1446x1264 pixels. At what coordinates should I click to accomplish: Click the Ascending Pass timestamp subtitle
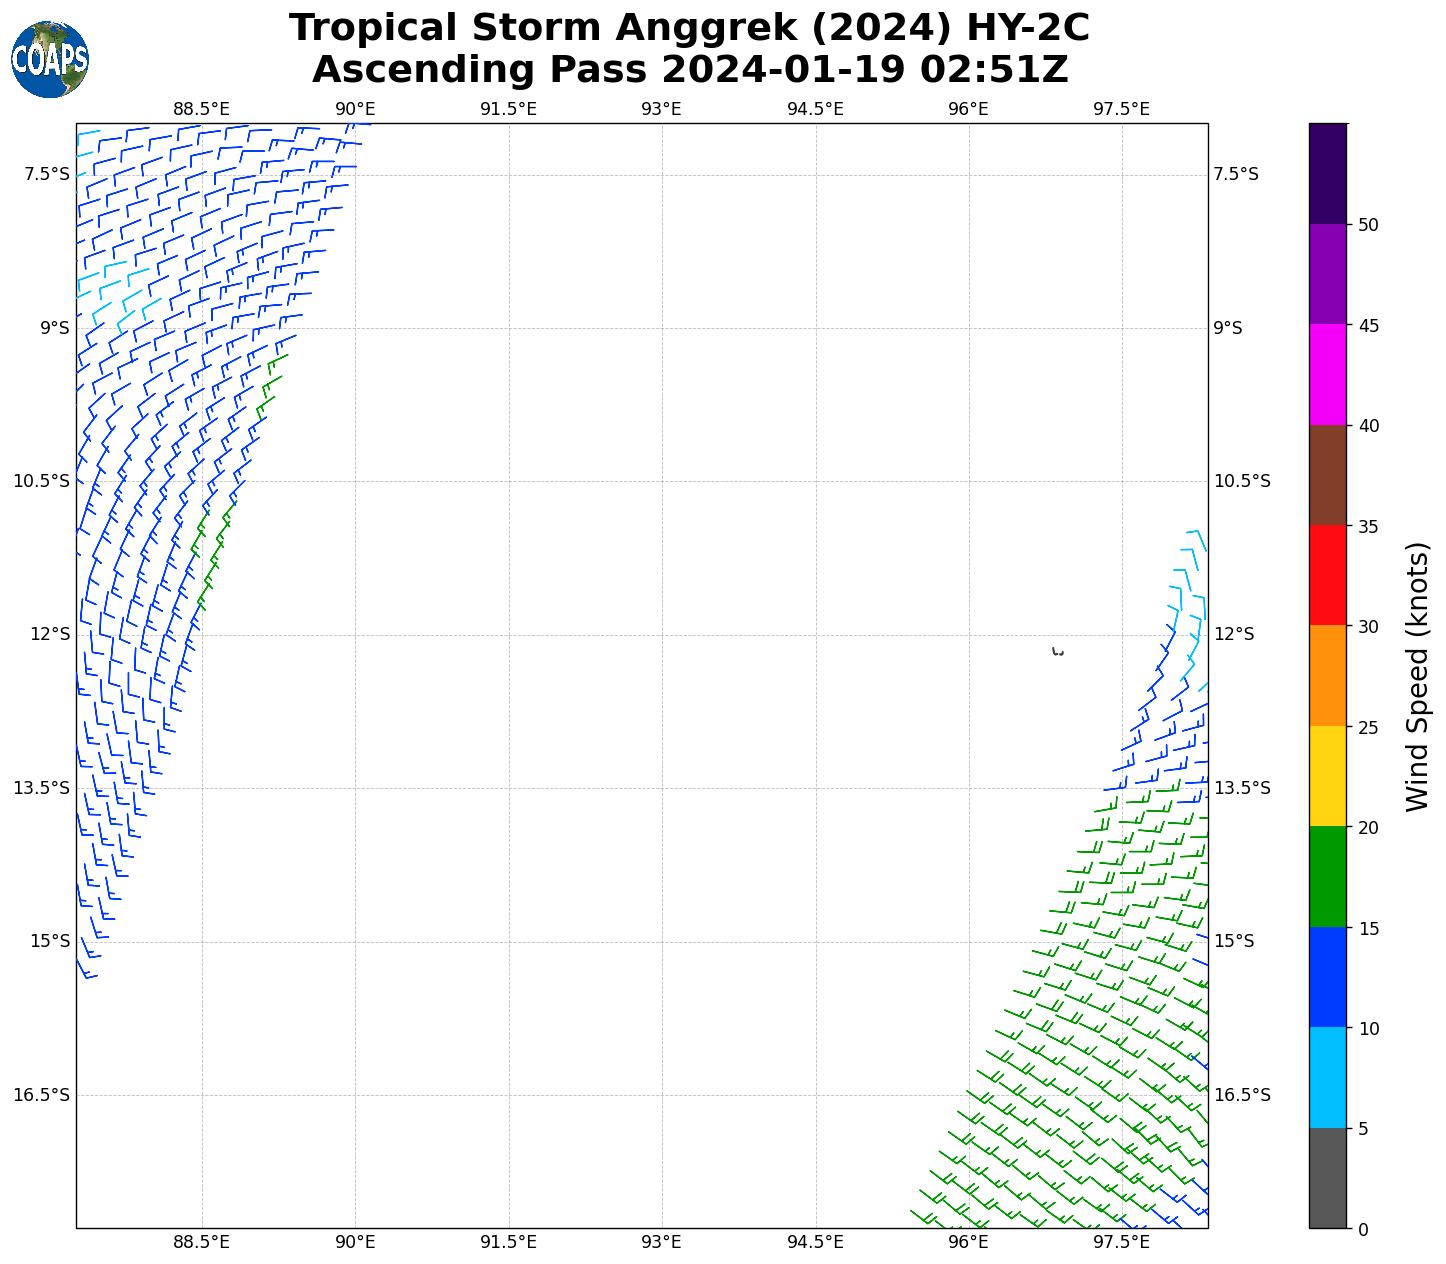pos(689,70)
